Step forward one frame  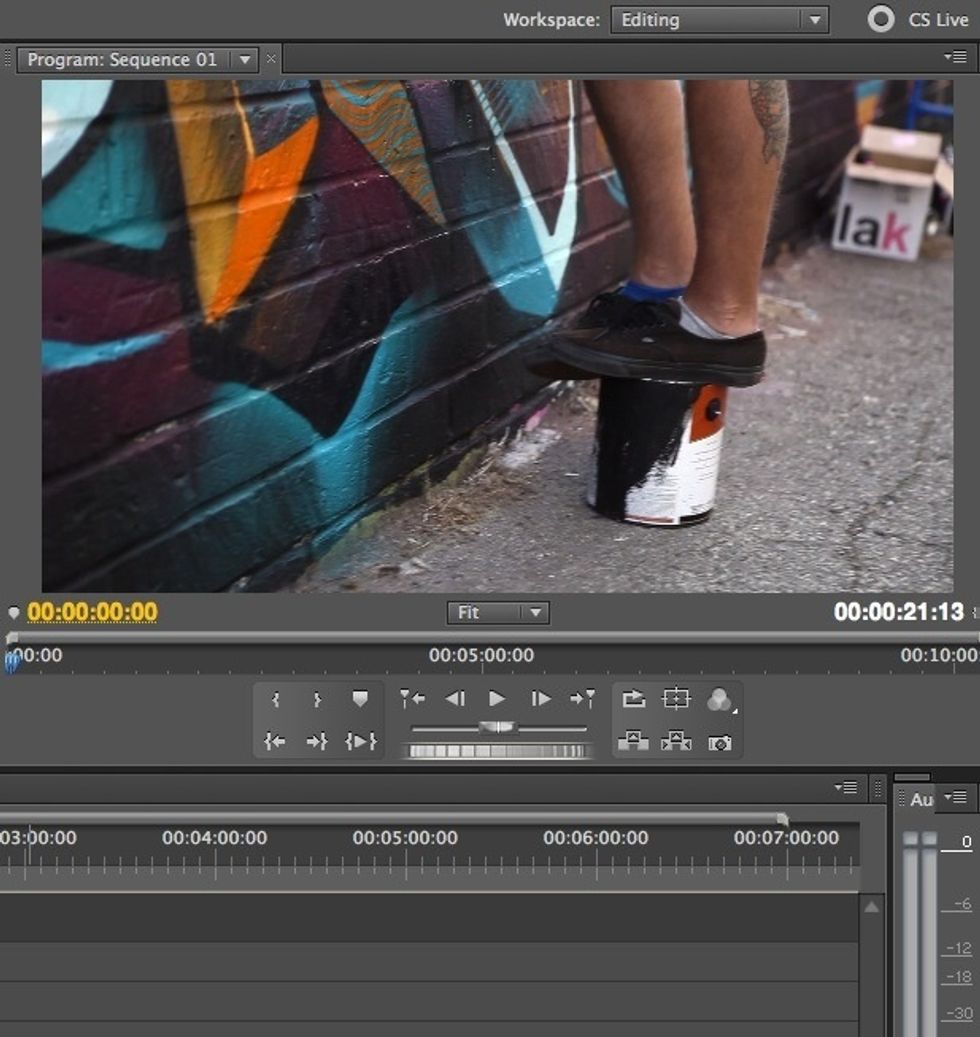[541, 697]
